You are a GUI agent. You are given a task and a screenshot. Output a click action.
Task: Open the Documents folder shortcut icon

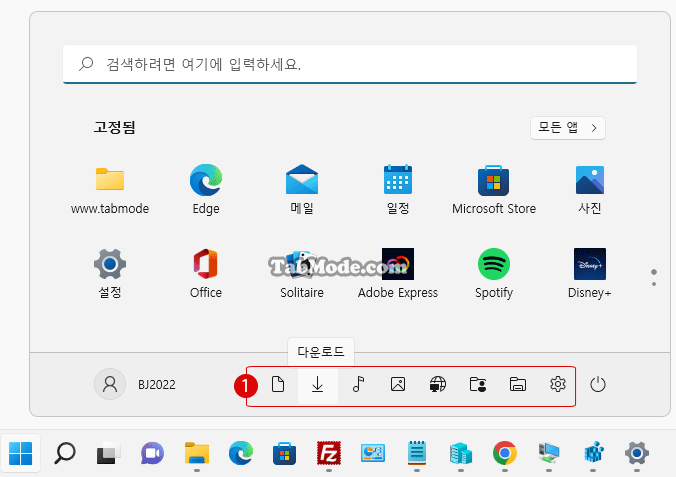278,384
